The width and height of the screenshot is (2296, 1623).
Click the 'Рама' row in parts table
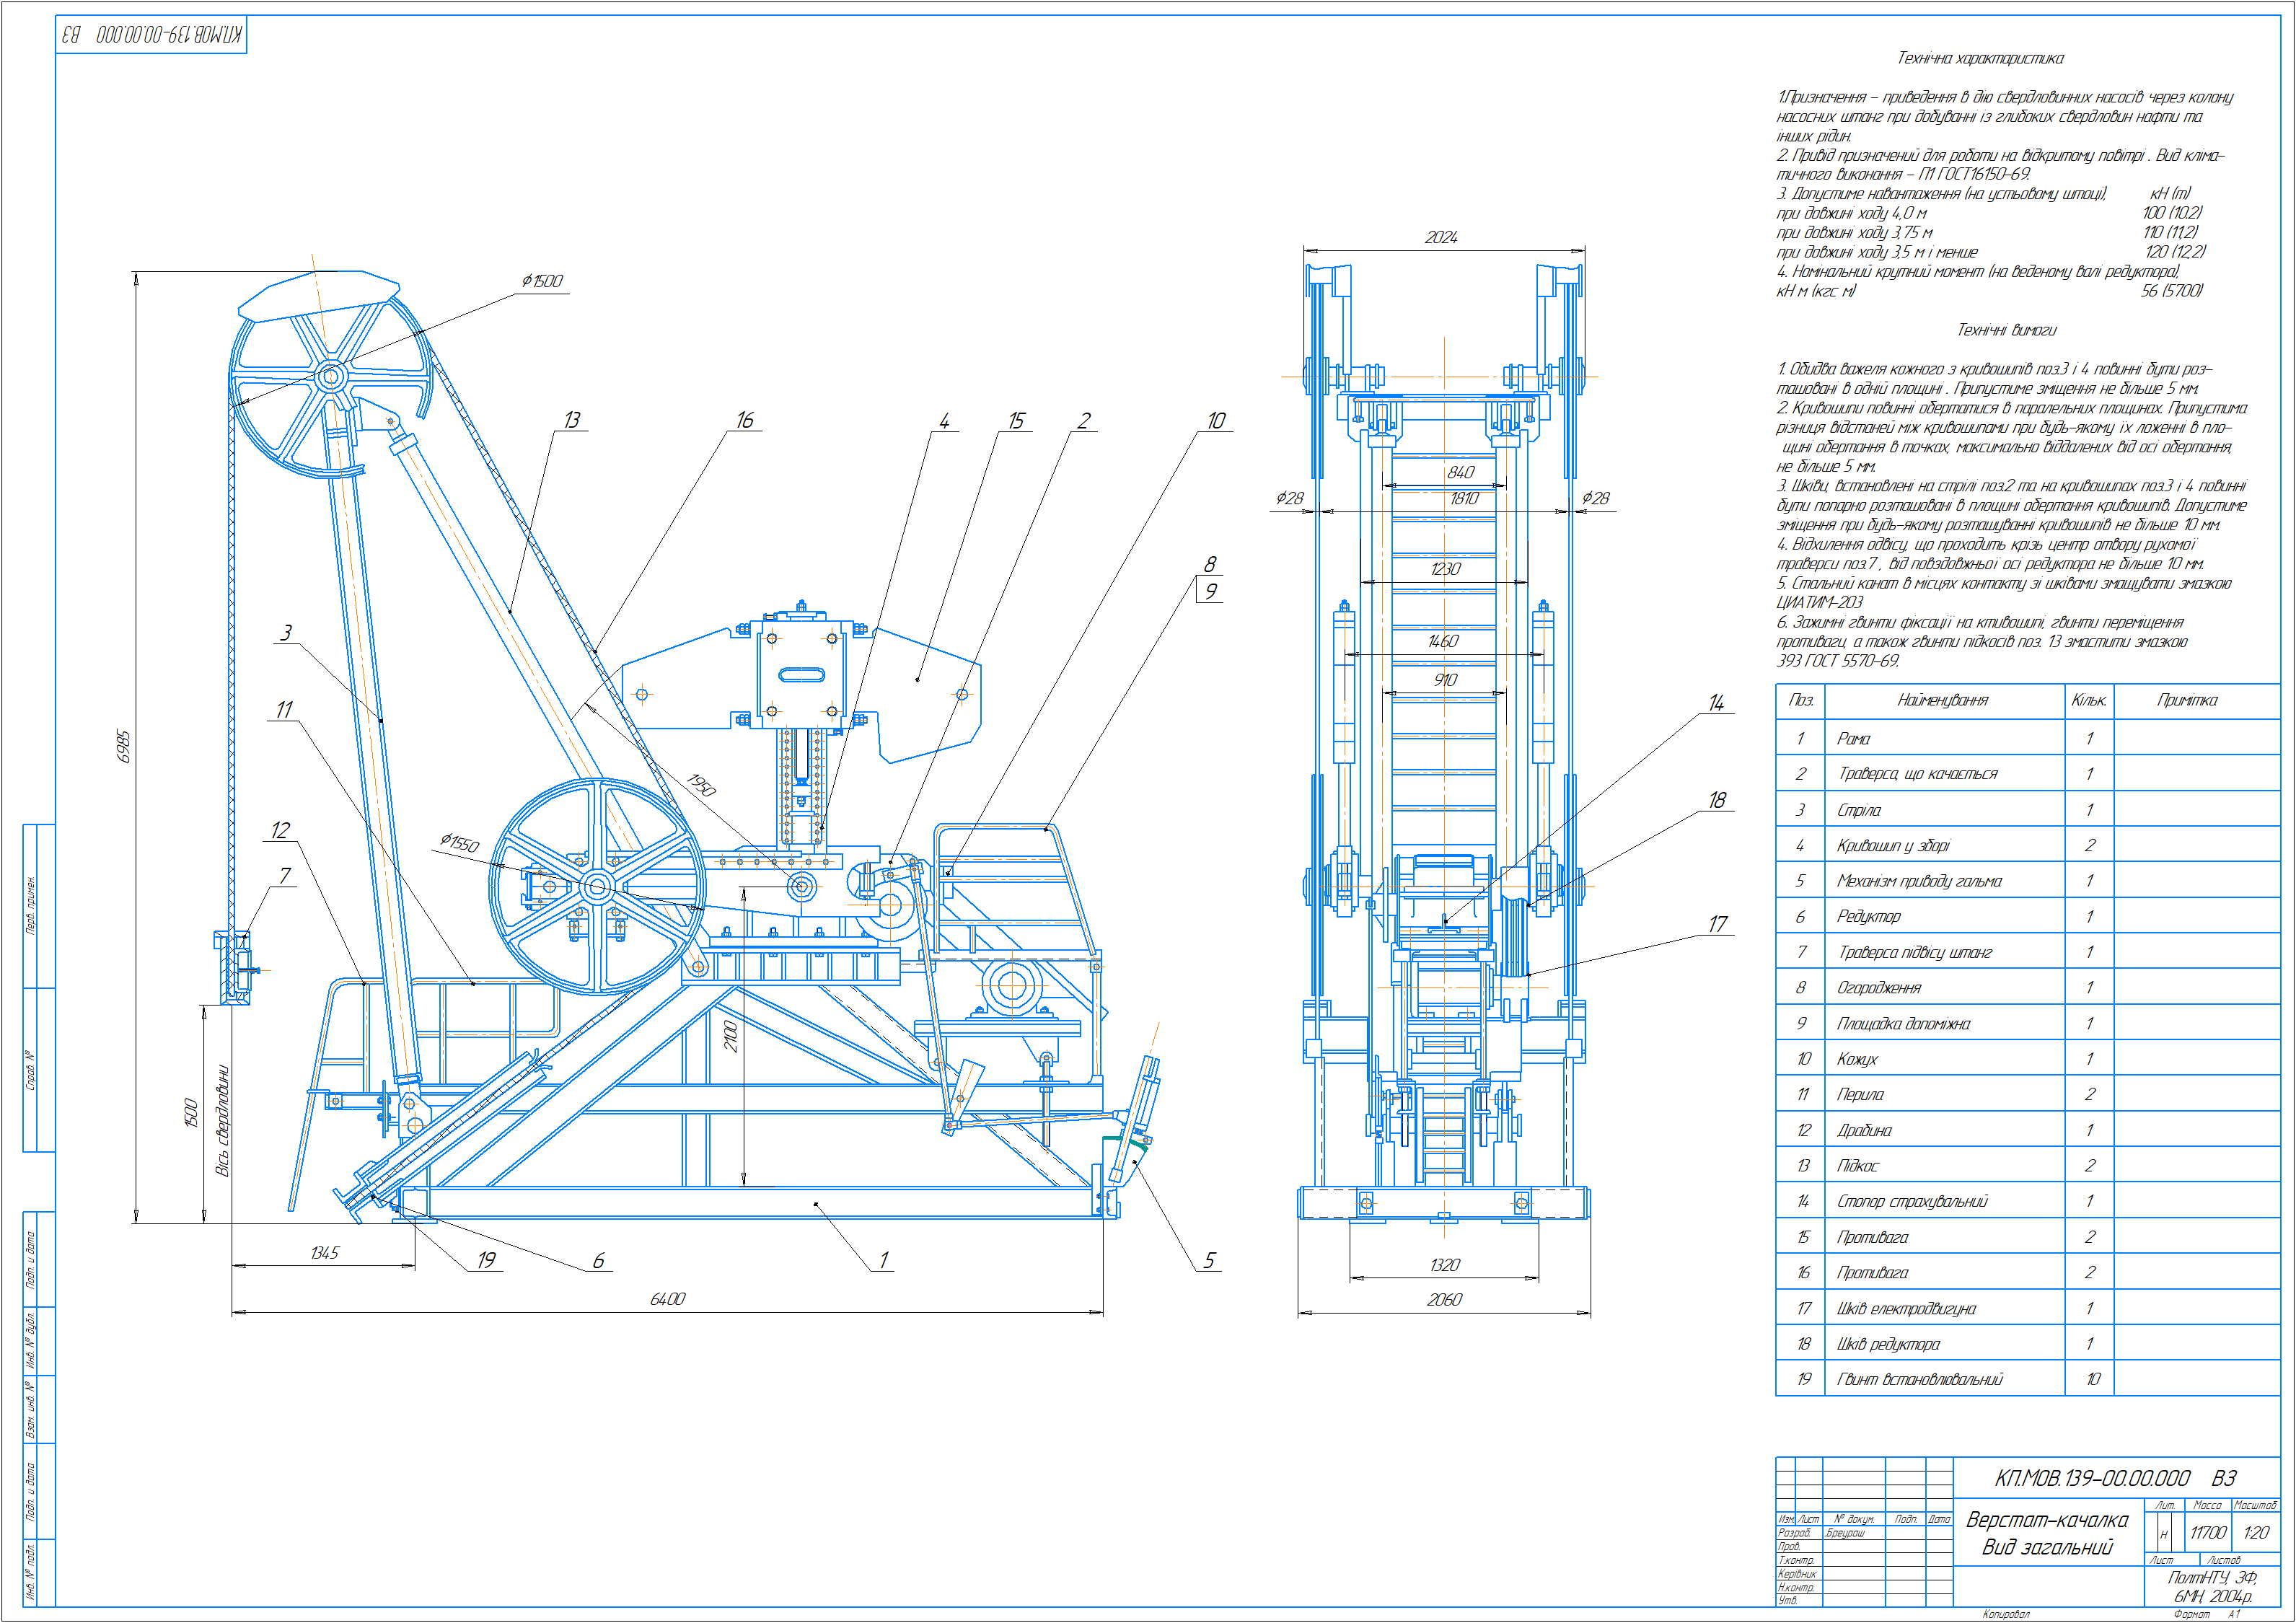click(1853, 739)
